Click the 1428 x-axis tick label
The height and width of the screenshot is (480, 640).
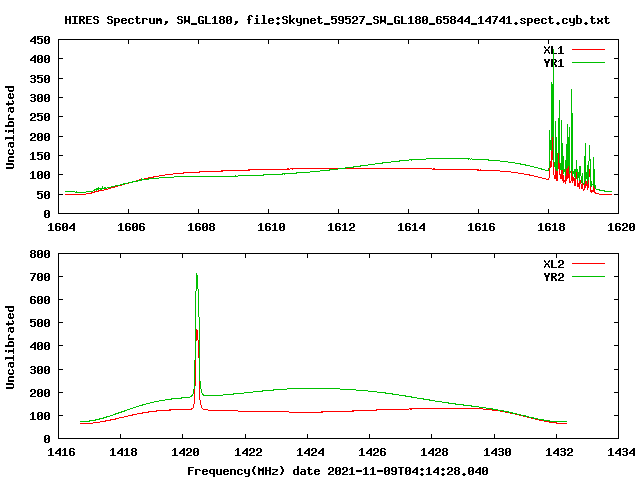pos(434,452)
